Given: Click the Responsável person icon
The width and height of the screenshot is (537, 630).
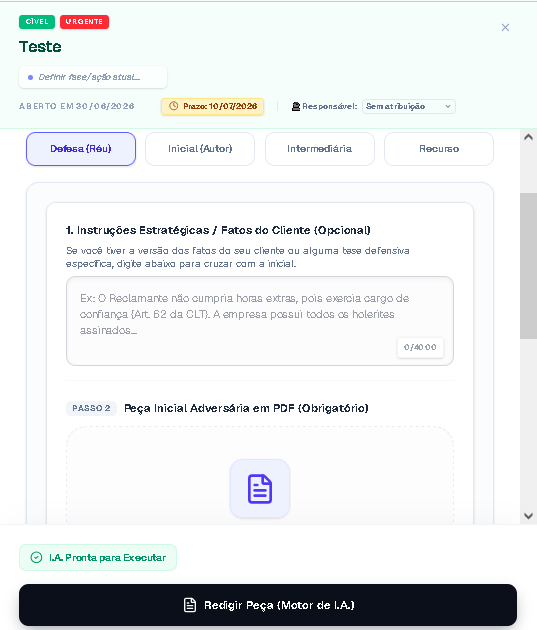Looking at the screenshot, I should tap(296, 106).
